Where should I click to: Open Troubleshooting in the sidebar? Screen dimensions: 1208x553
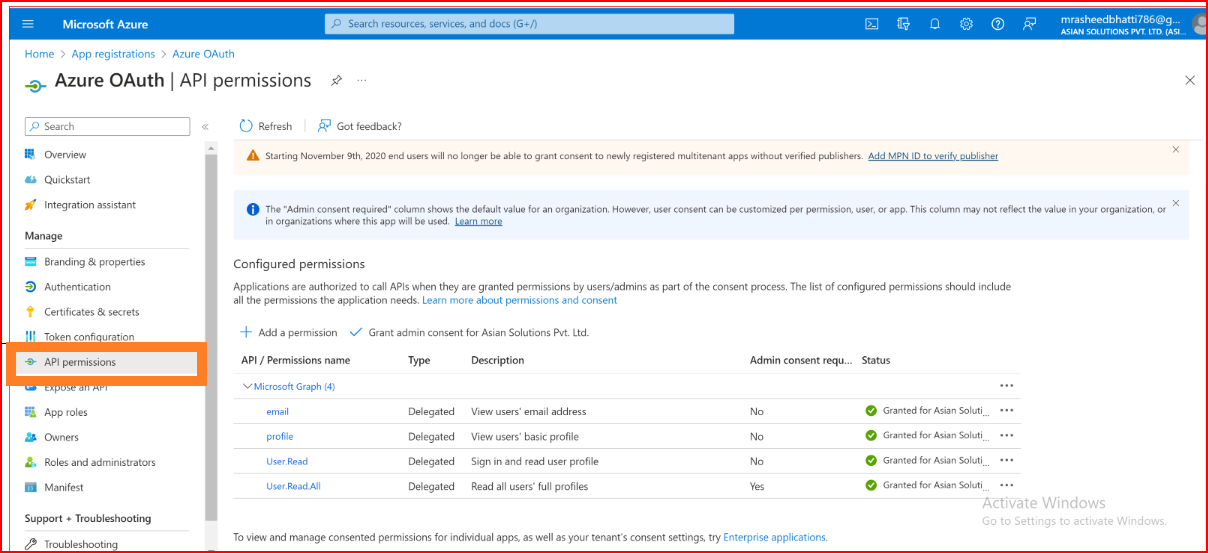[x=81, y=544]
